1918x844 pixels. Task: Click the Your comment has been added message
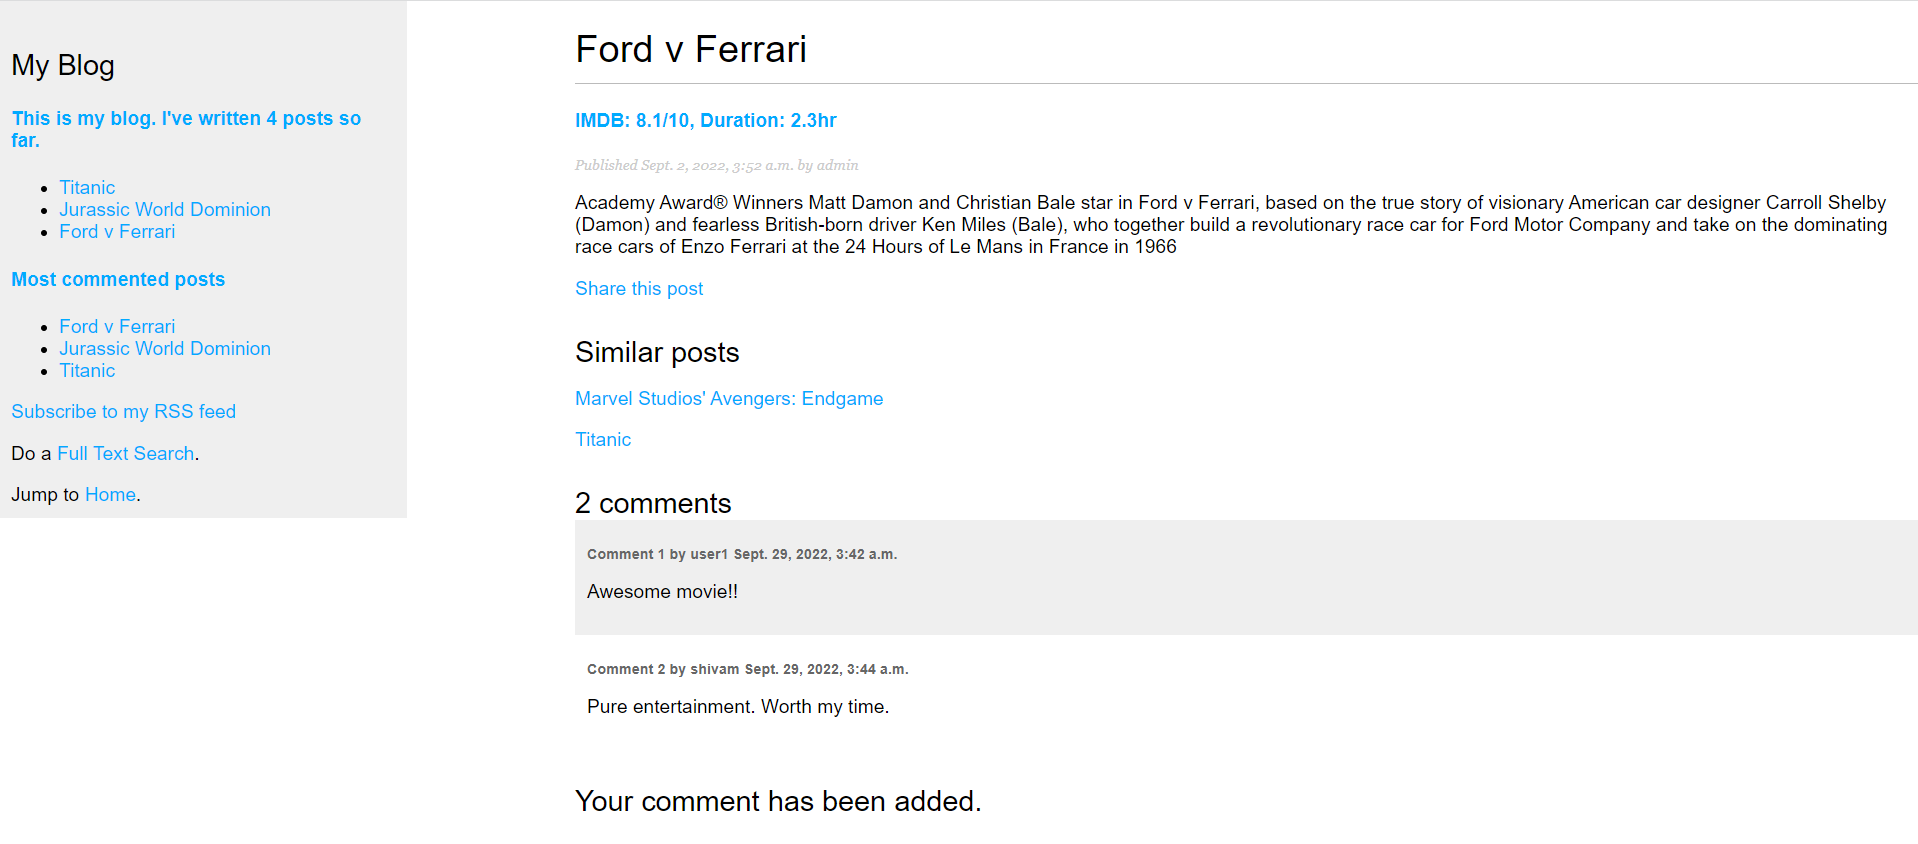coord(777,802)
